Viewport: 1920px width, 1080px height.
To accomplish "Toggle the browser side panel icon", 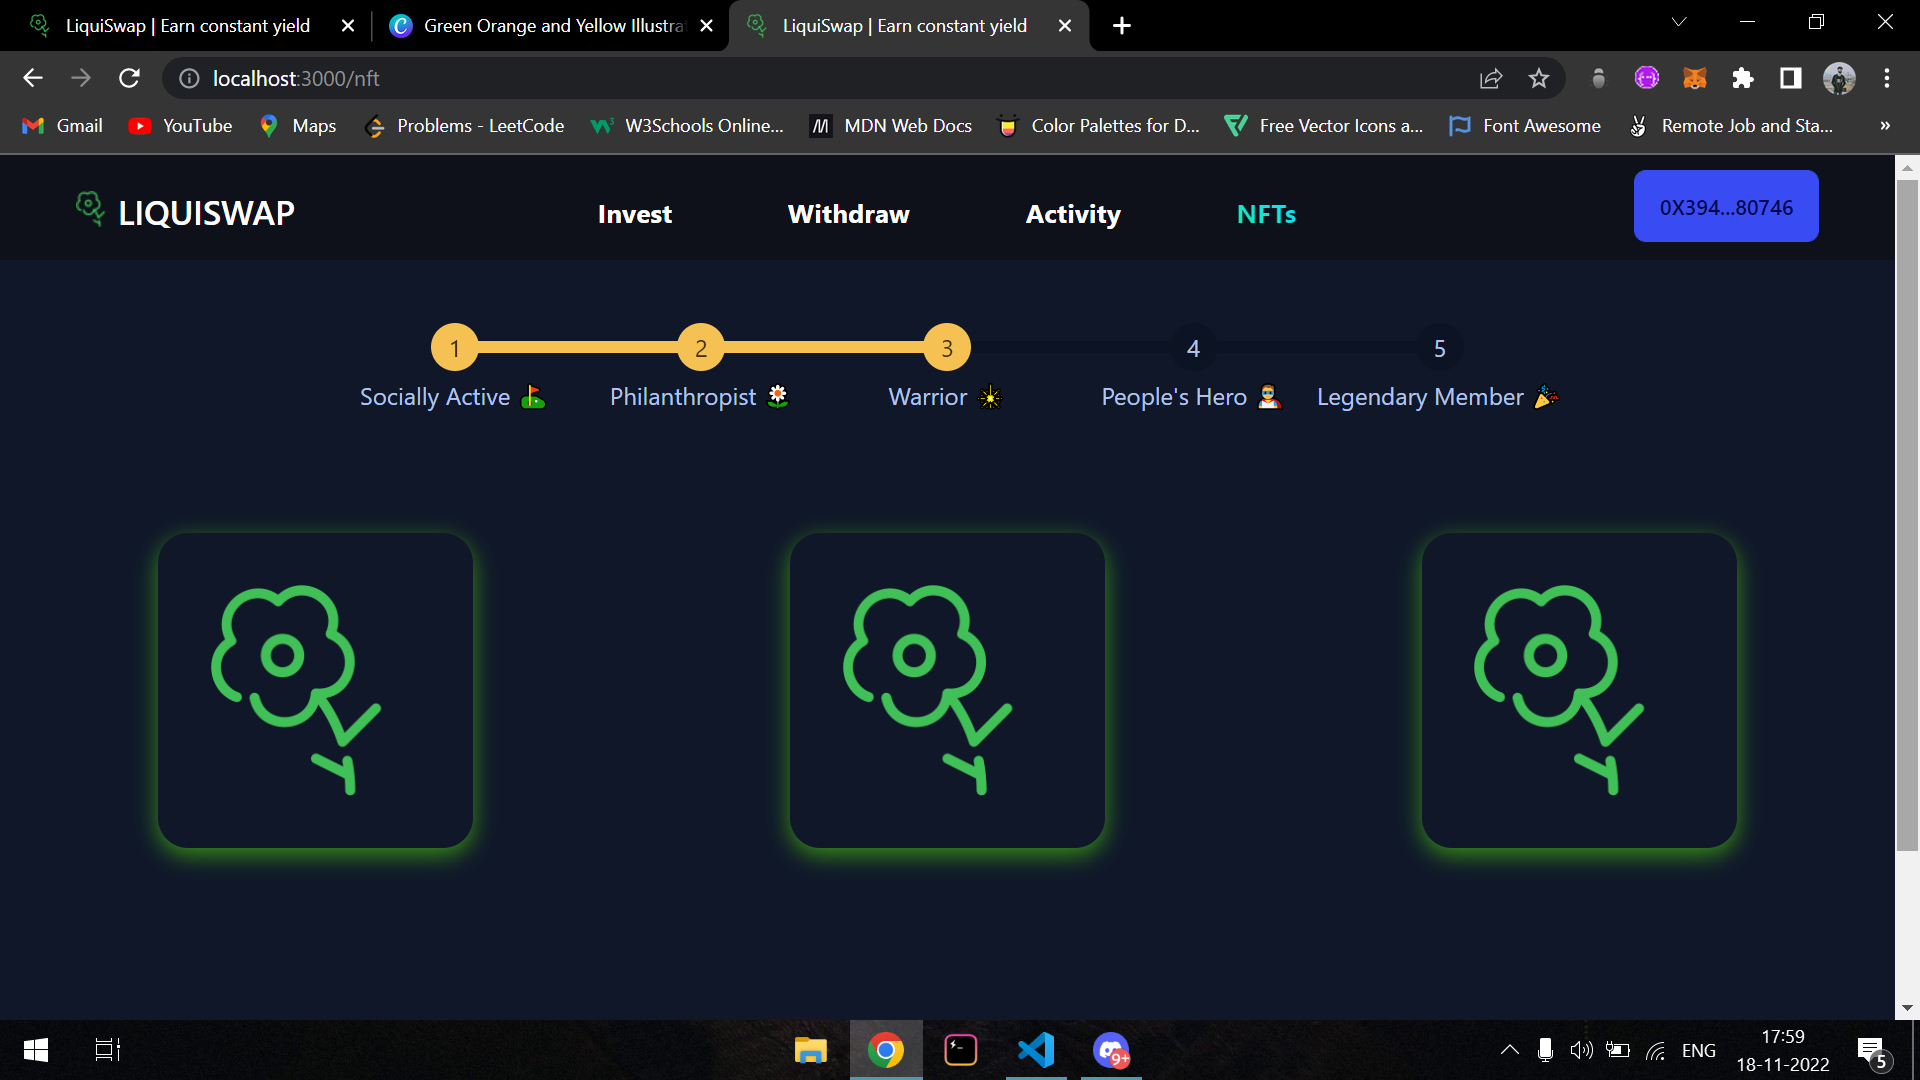I will [1790, 78].
